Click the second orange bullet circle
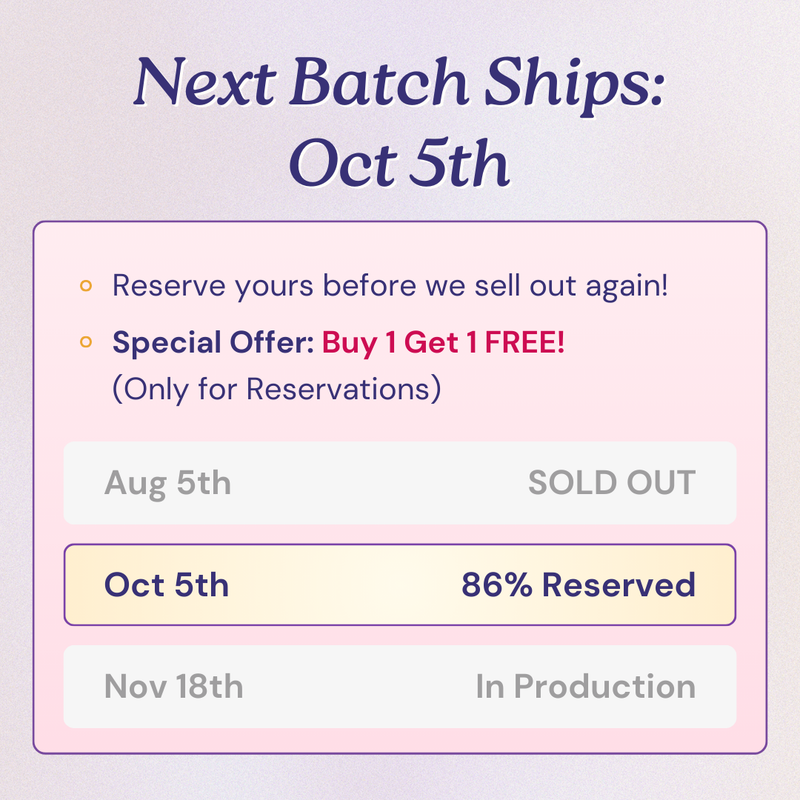Viewport: 800px width, 800px height. 86,342
